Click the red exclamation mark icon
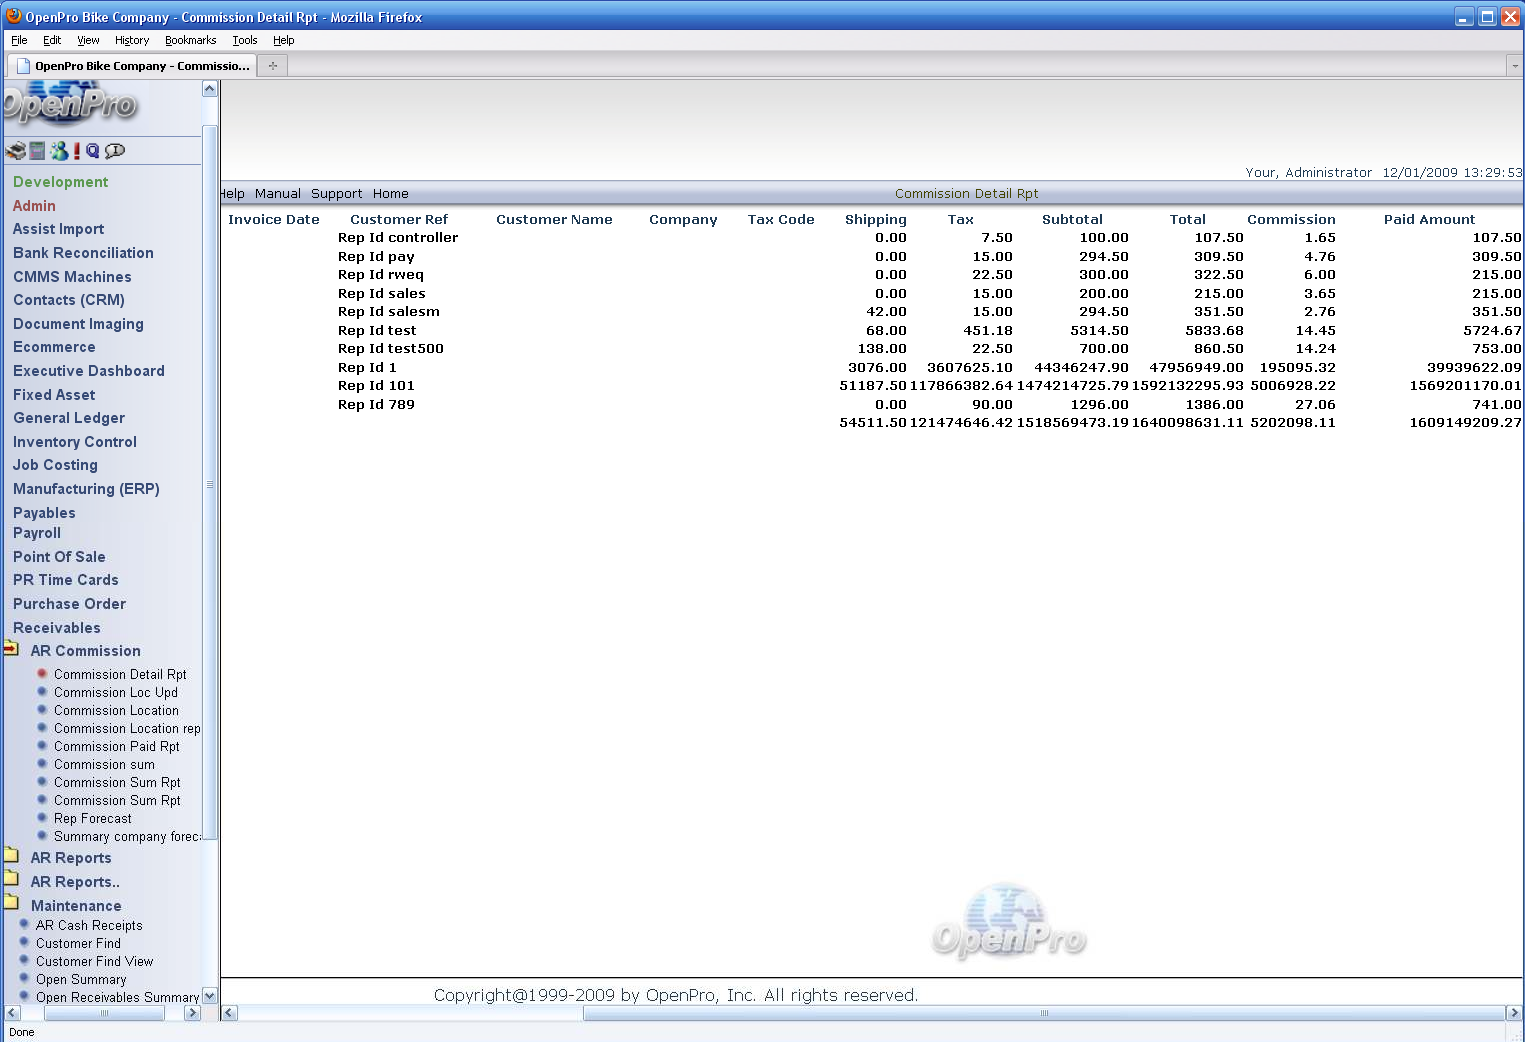Viewport: 1525px width, 1042px height. pyautogui.click(x=77, y=151)
